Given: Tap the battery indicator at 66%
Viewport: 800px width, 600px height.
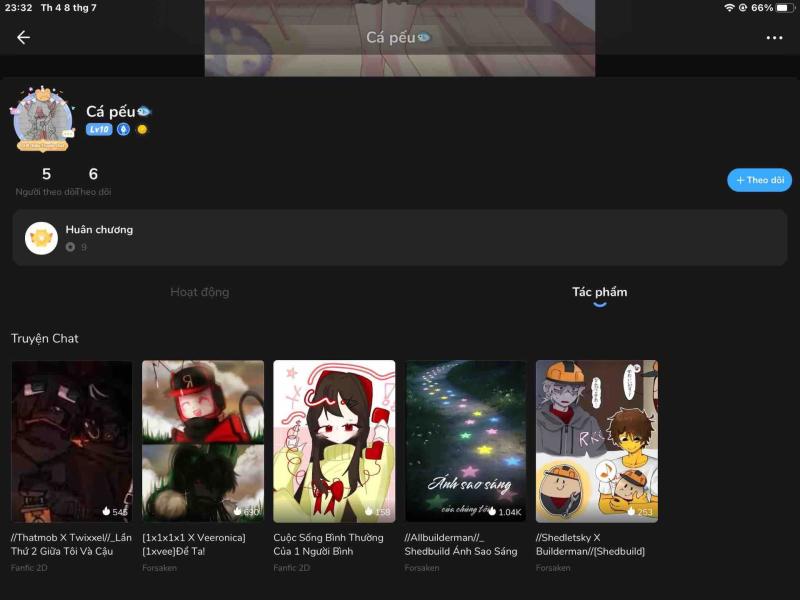Looking at the screenshot, I should [x=785, y=8].
